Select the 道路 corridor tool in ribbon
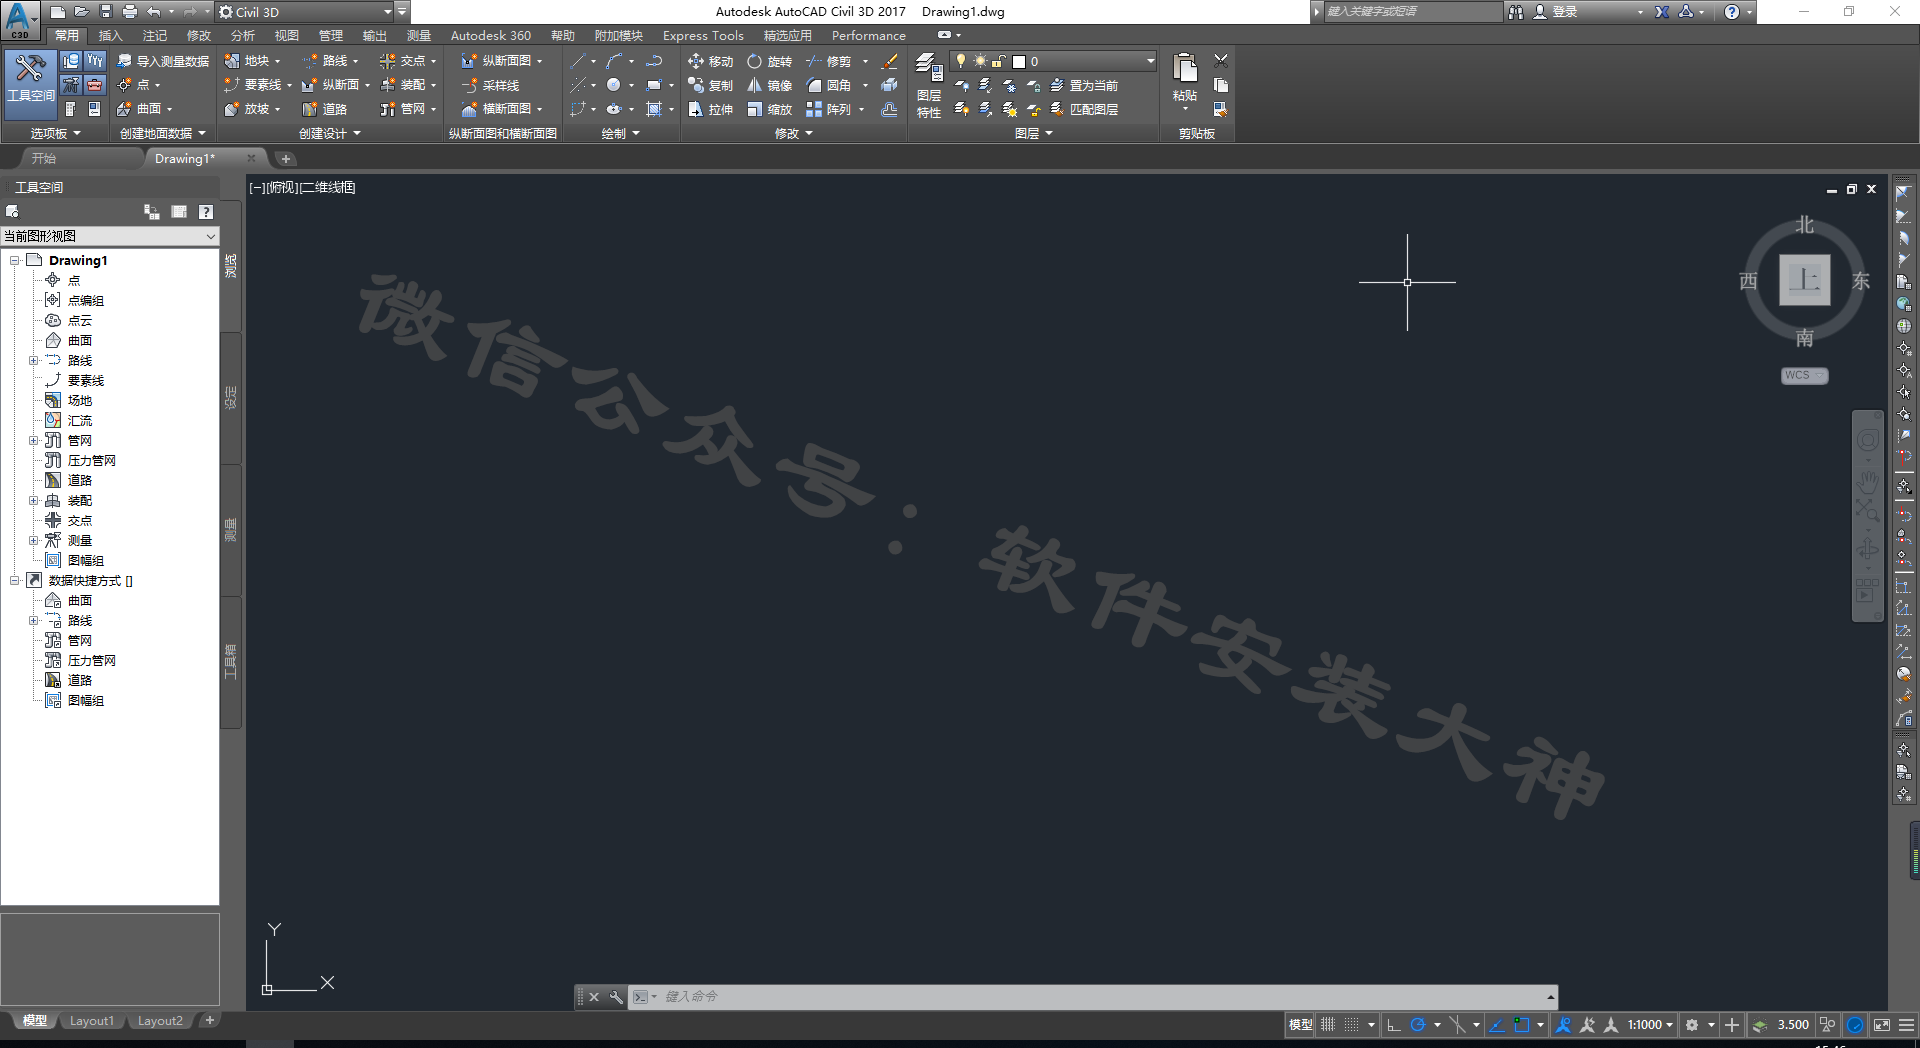Image resolution: width=1920 pixels, height=1048 pixels. (326, 109)
